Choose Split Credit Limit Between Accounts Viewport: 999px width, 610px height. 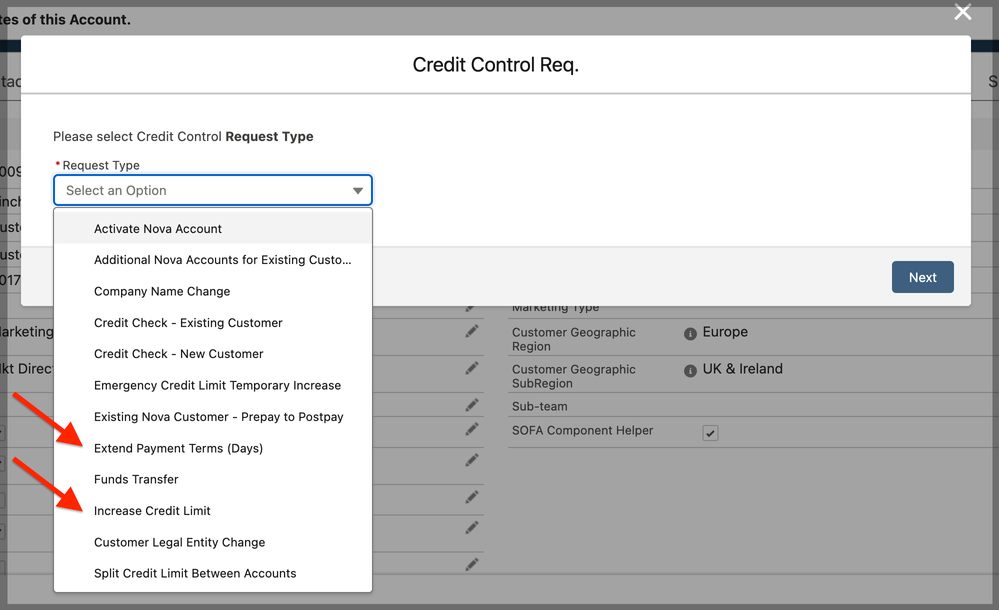(213, 574)
